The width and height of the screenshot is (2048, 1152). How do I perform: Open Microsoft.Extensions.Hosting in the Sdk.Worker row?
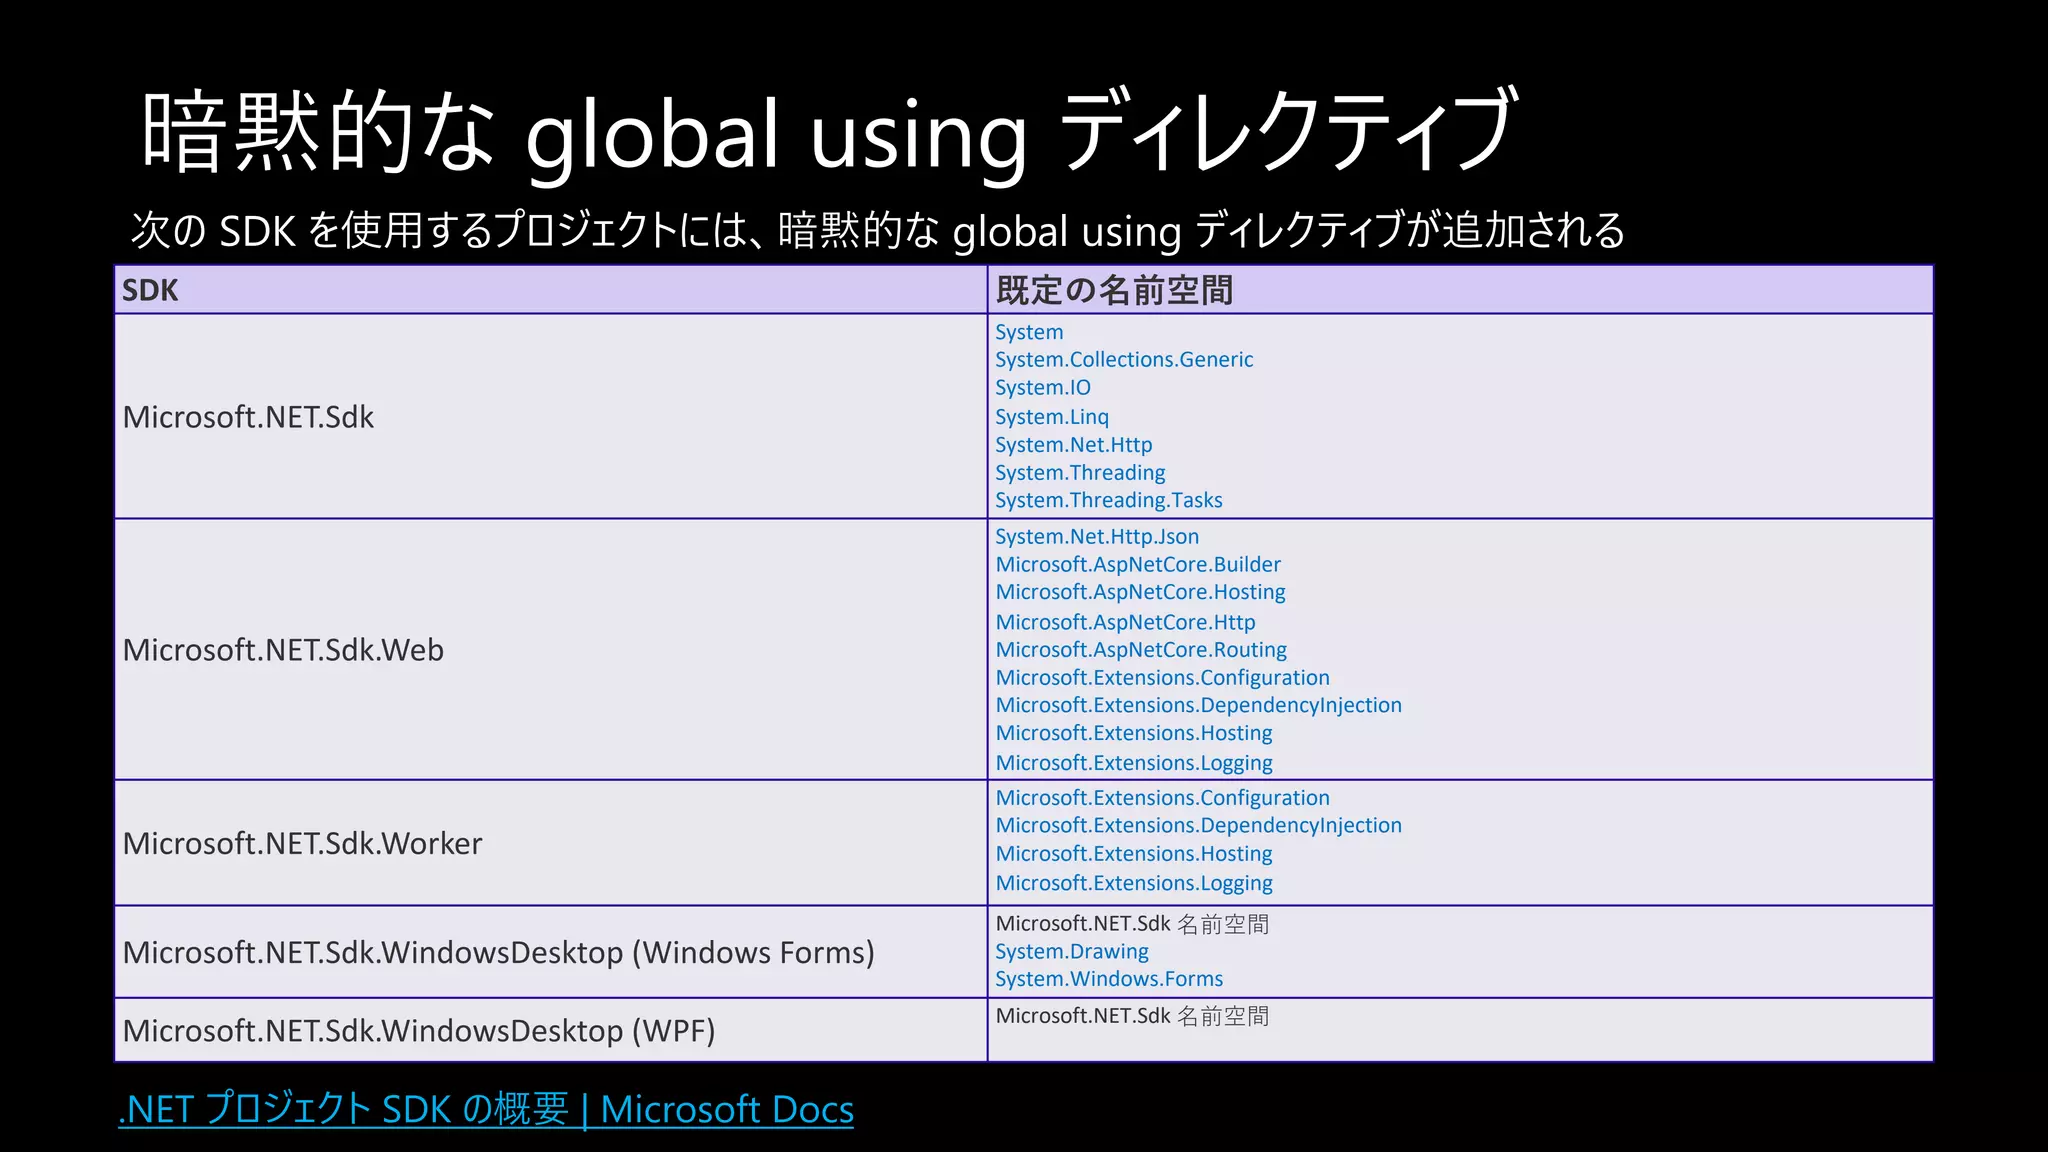point(1134,854)
